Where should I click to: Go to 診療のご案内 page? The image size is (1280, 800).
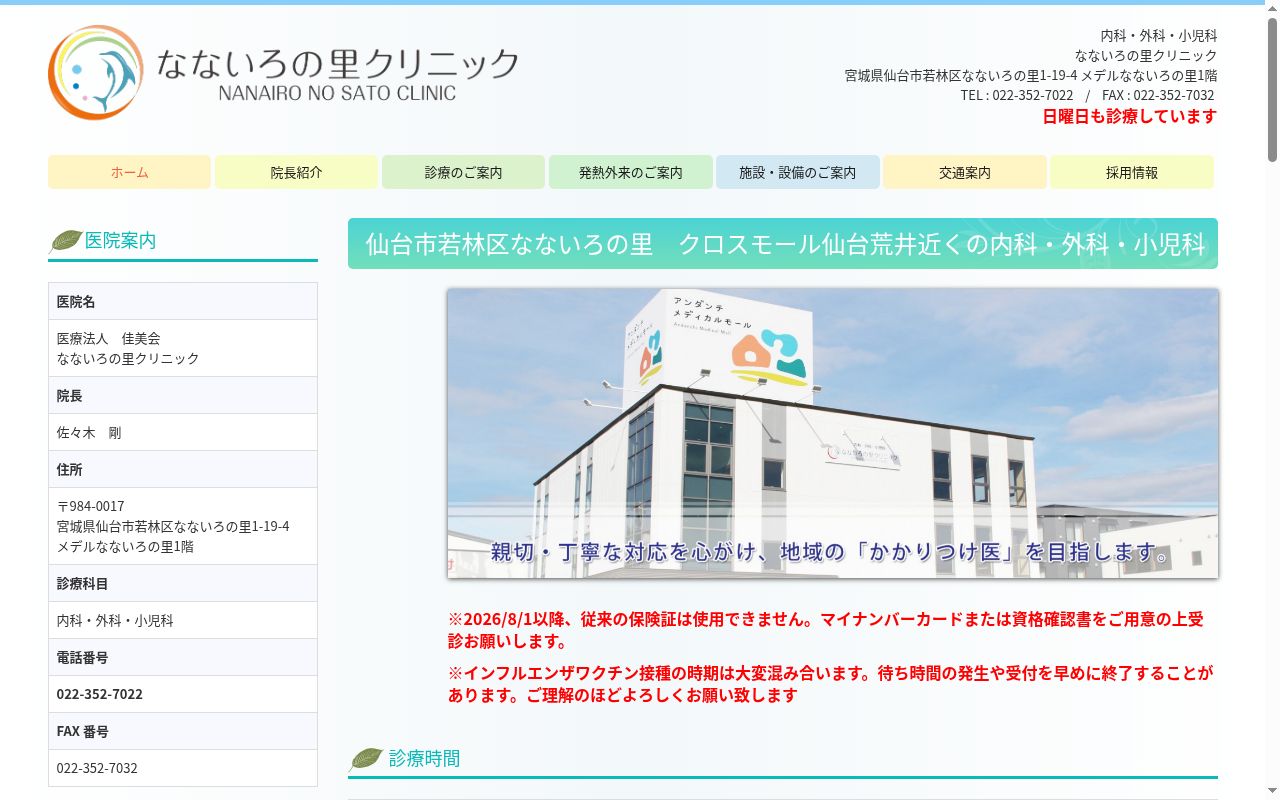(x=463, y=172)
